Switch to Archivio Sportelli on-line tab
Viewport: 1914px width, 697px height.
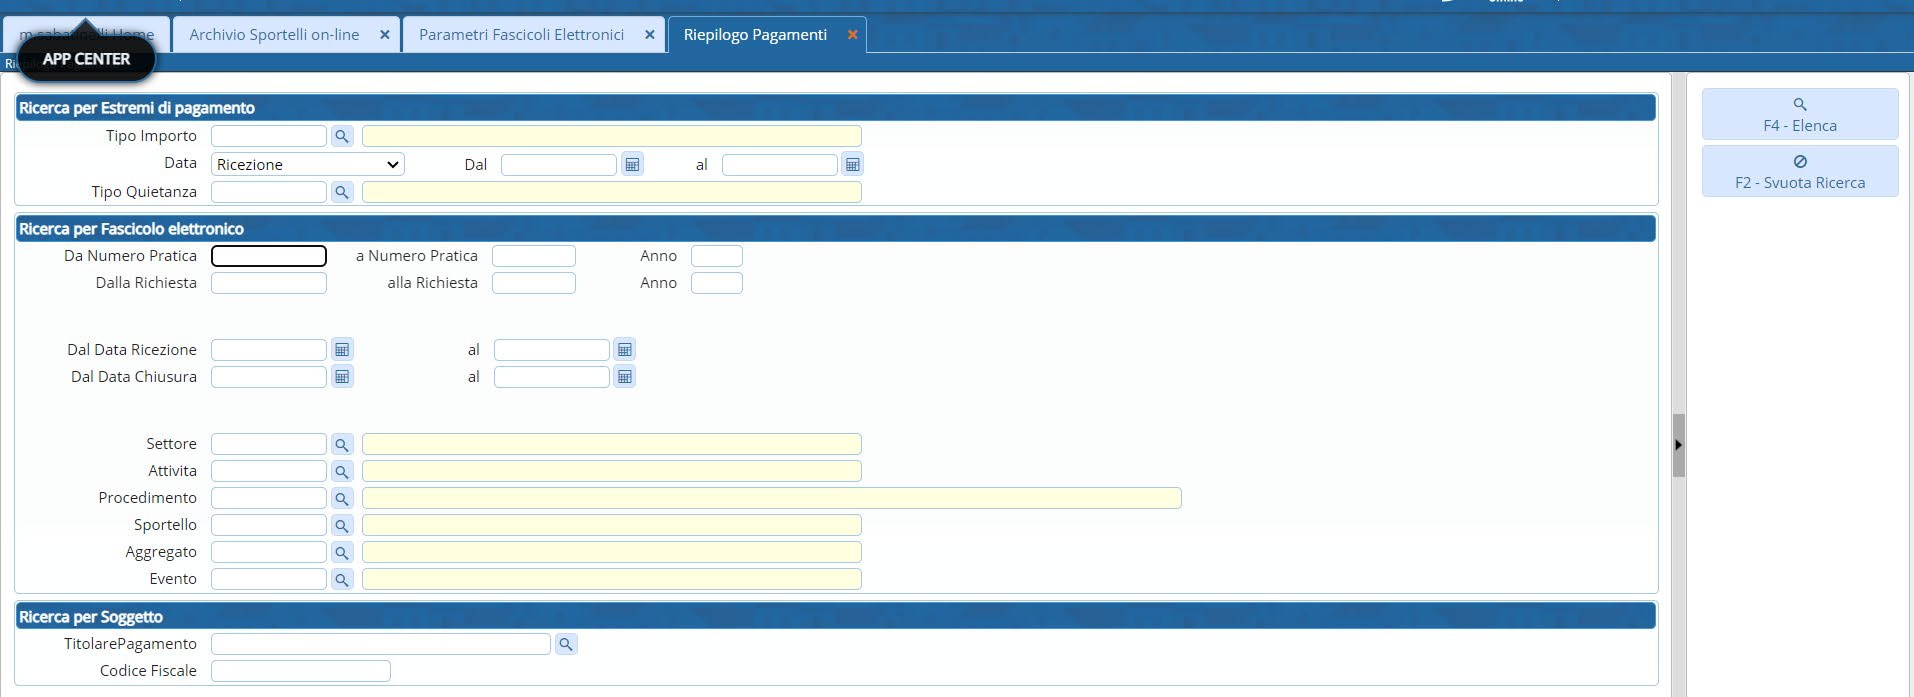tap(274, 35)
